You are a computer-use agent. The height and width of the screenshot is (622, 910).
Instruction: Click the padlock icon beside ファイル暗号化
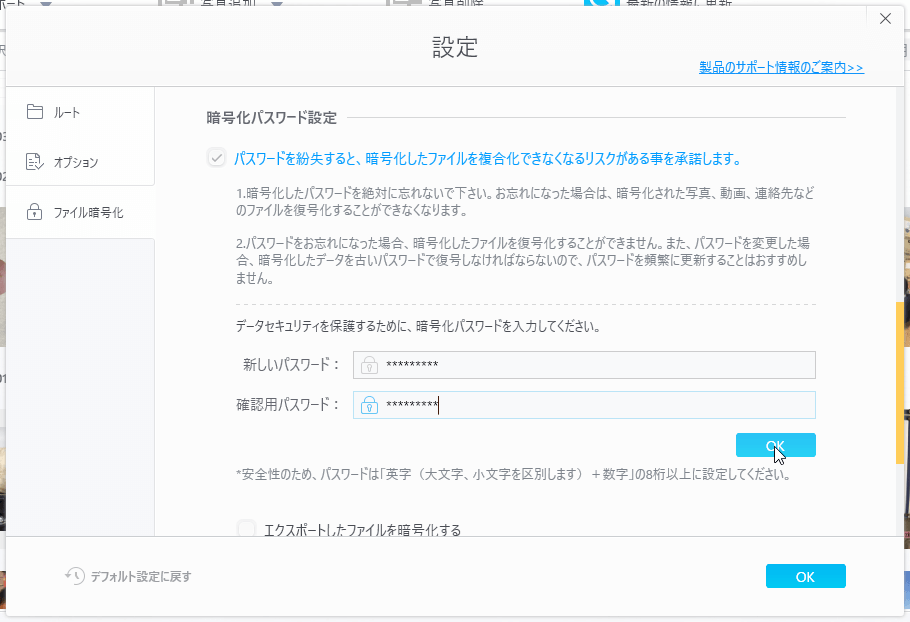[35, 212]
